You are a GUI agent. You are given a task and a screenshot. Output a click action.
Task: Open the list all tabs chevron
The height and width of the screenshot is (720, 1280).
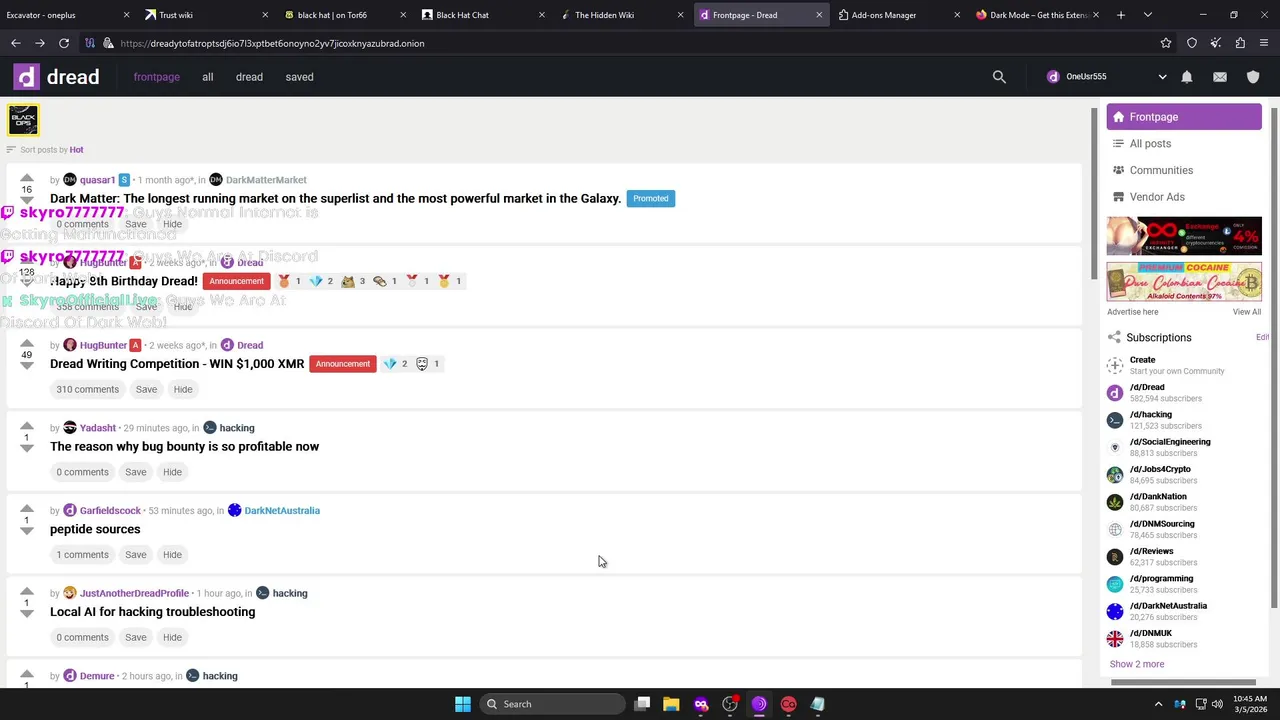1148,15
